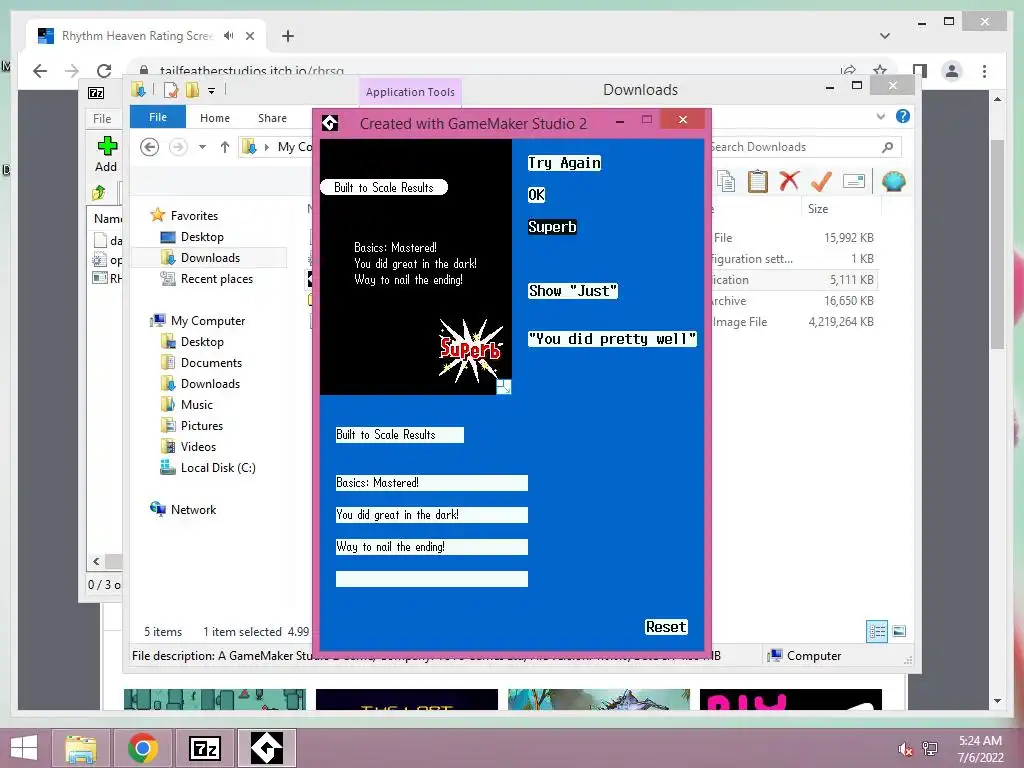Switch to the Home ribbon tab

(215, 118)
